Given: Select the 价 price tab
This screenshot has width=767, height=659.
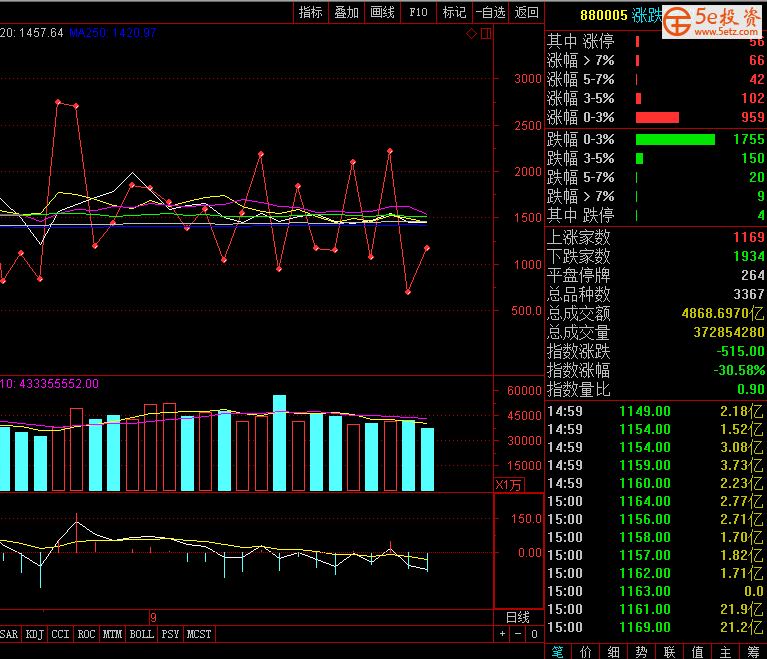Looking at the screenshot, I should tap(586, 652).
